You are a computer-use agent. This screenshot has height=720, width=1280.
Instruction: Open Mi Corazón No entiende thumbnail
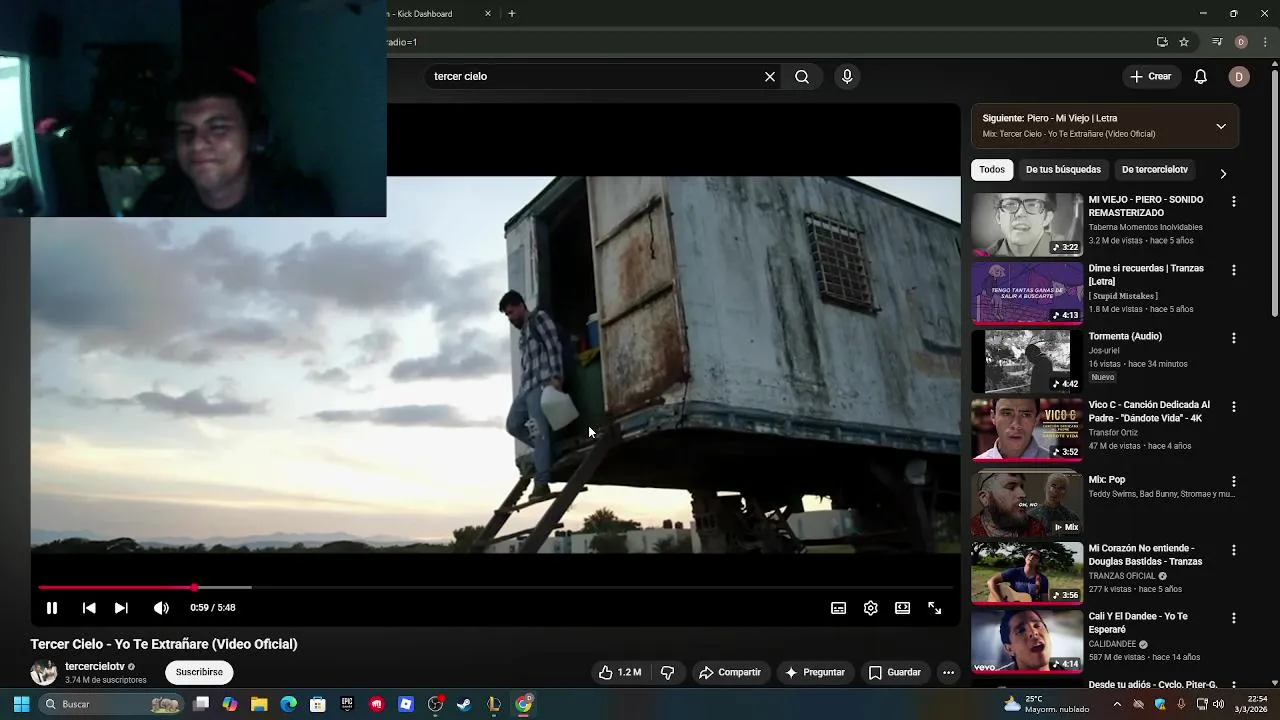click(x=1027, y=573)
